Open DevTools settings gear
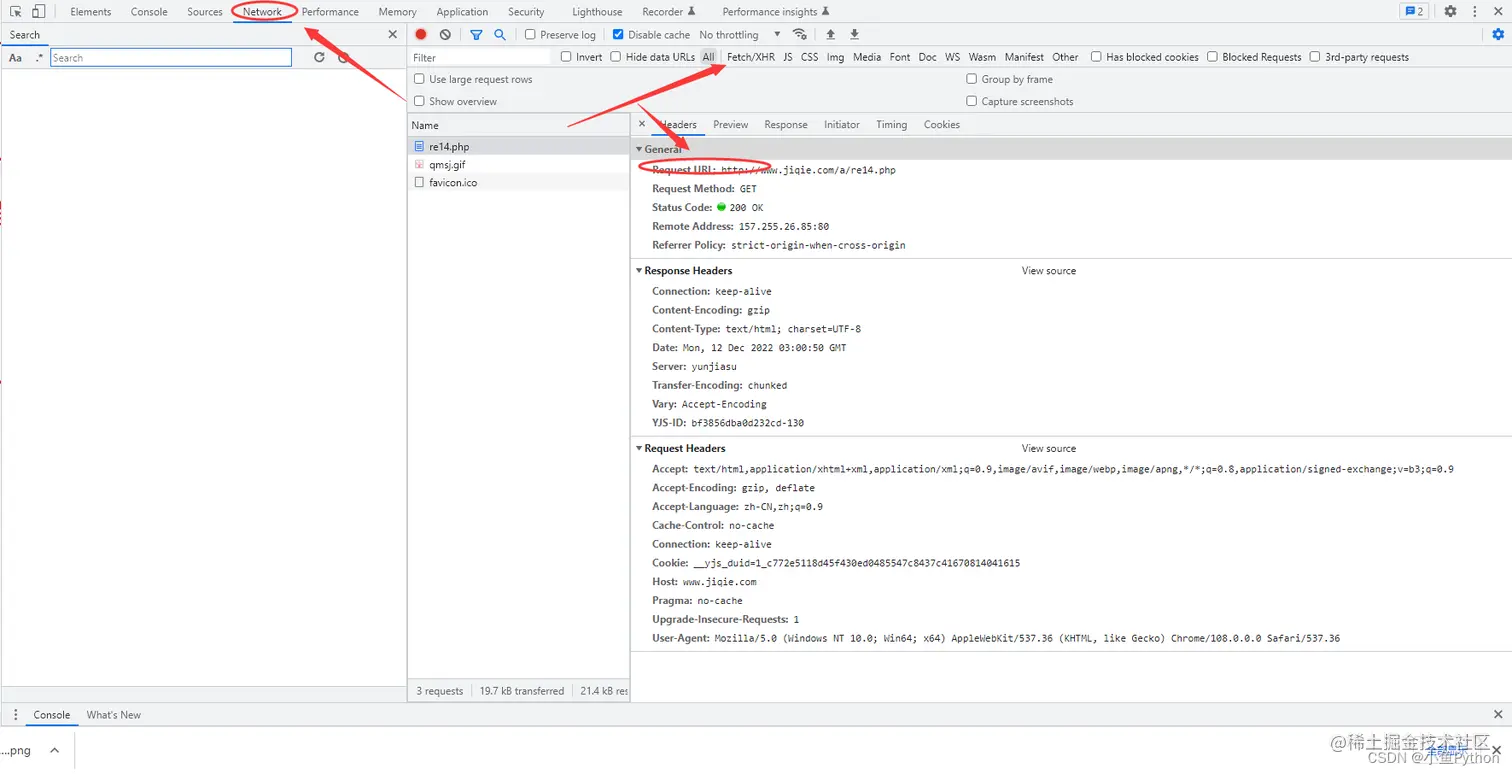 pos(1450,12)
